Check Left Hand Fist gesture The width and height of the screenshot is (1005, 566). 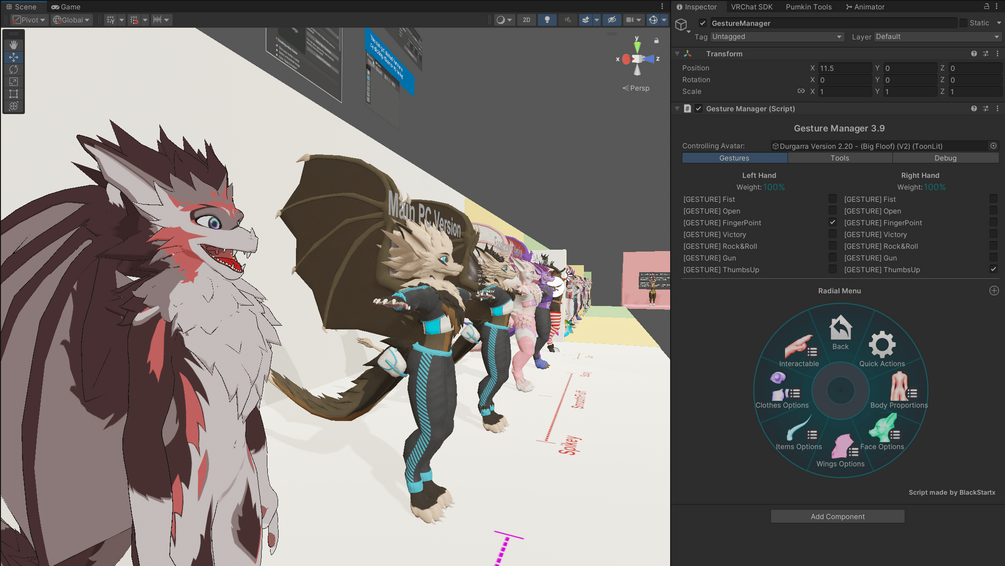(832, 199)
